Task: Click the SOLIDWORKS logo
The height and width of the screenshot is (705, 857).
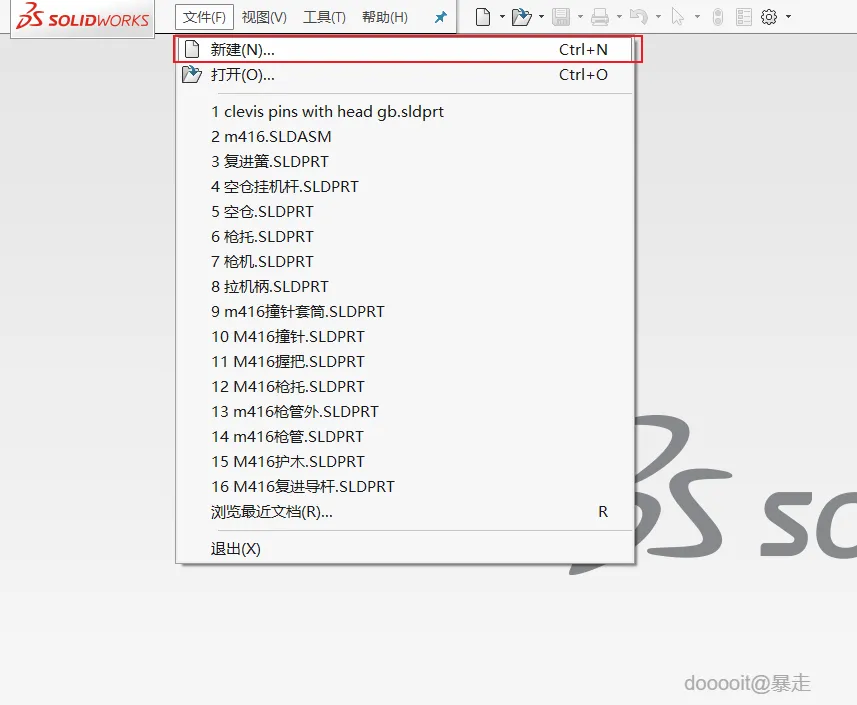Action: pos(83,17)
